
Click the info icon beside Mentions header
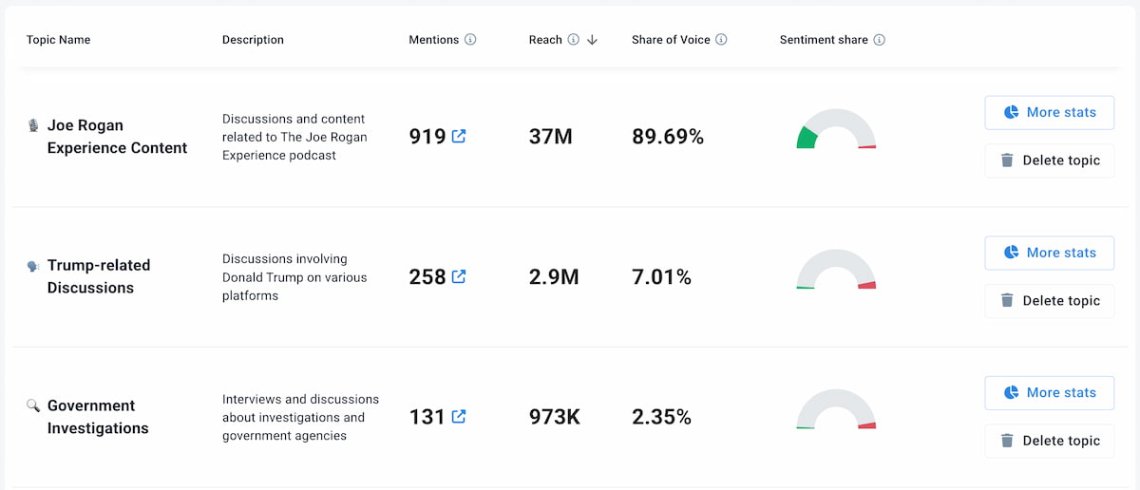(470, 40)
